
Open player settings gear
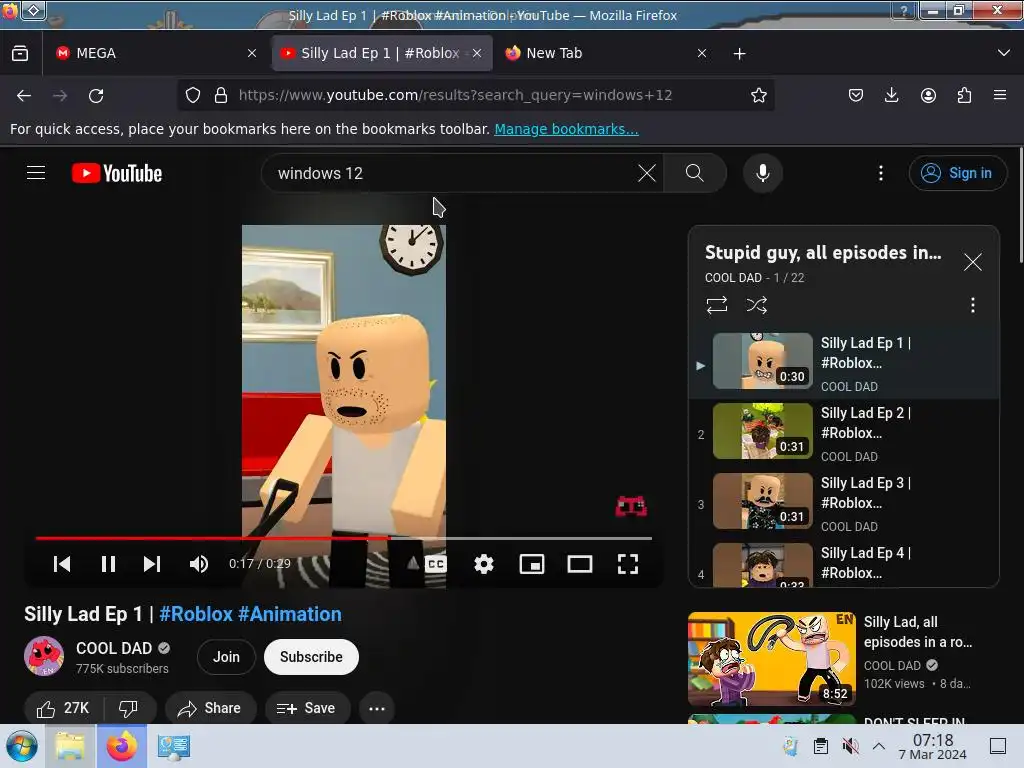pyautogui.click(x=483, y=564)
